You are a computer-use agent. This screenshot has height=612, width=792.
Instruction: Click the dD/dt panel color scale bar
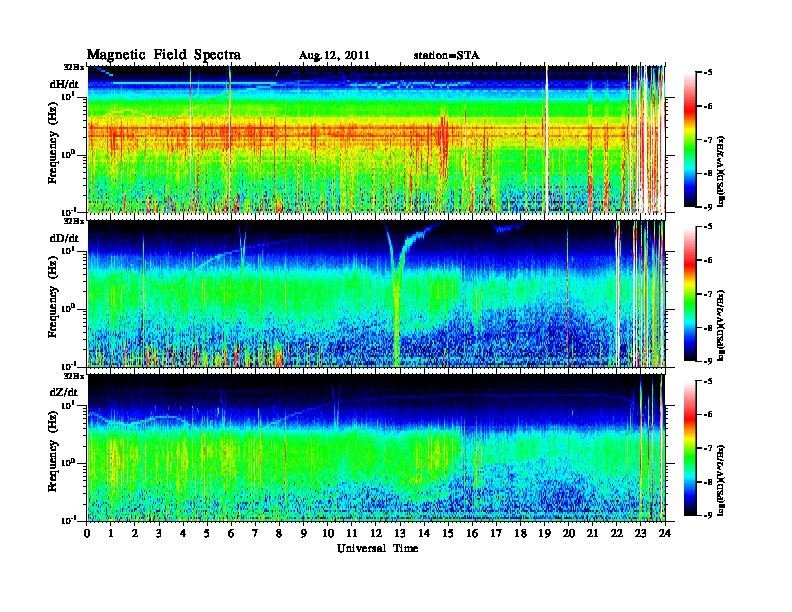690,294
